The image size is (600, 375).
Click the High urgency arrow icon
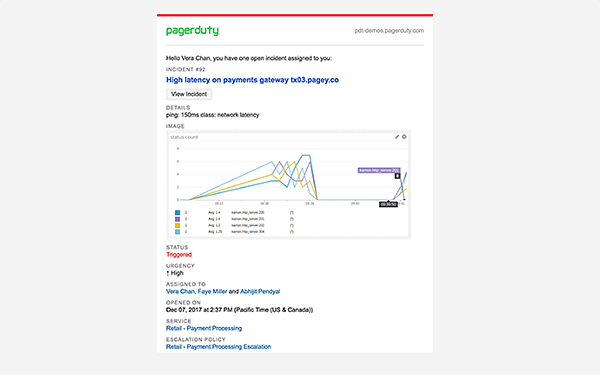coord(168,273)
